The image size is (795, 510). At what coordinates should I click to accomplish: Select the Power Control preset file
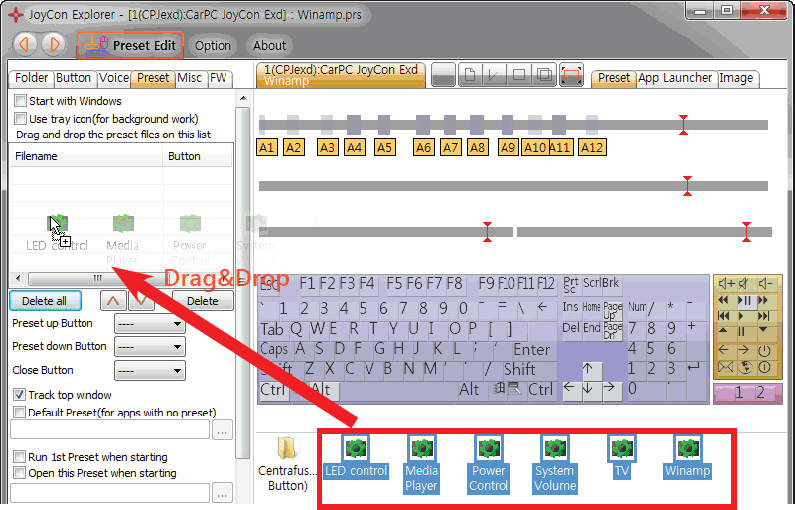[488, 463]
